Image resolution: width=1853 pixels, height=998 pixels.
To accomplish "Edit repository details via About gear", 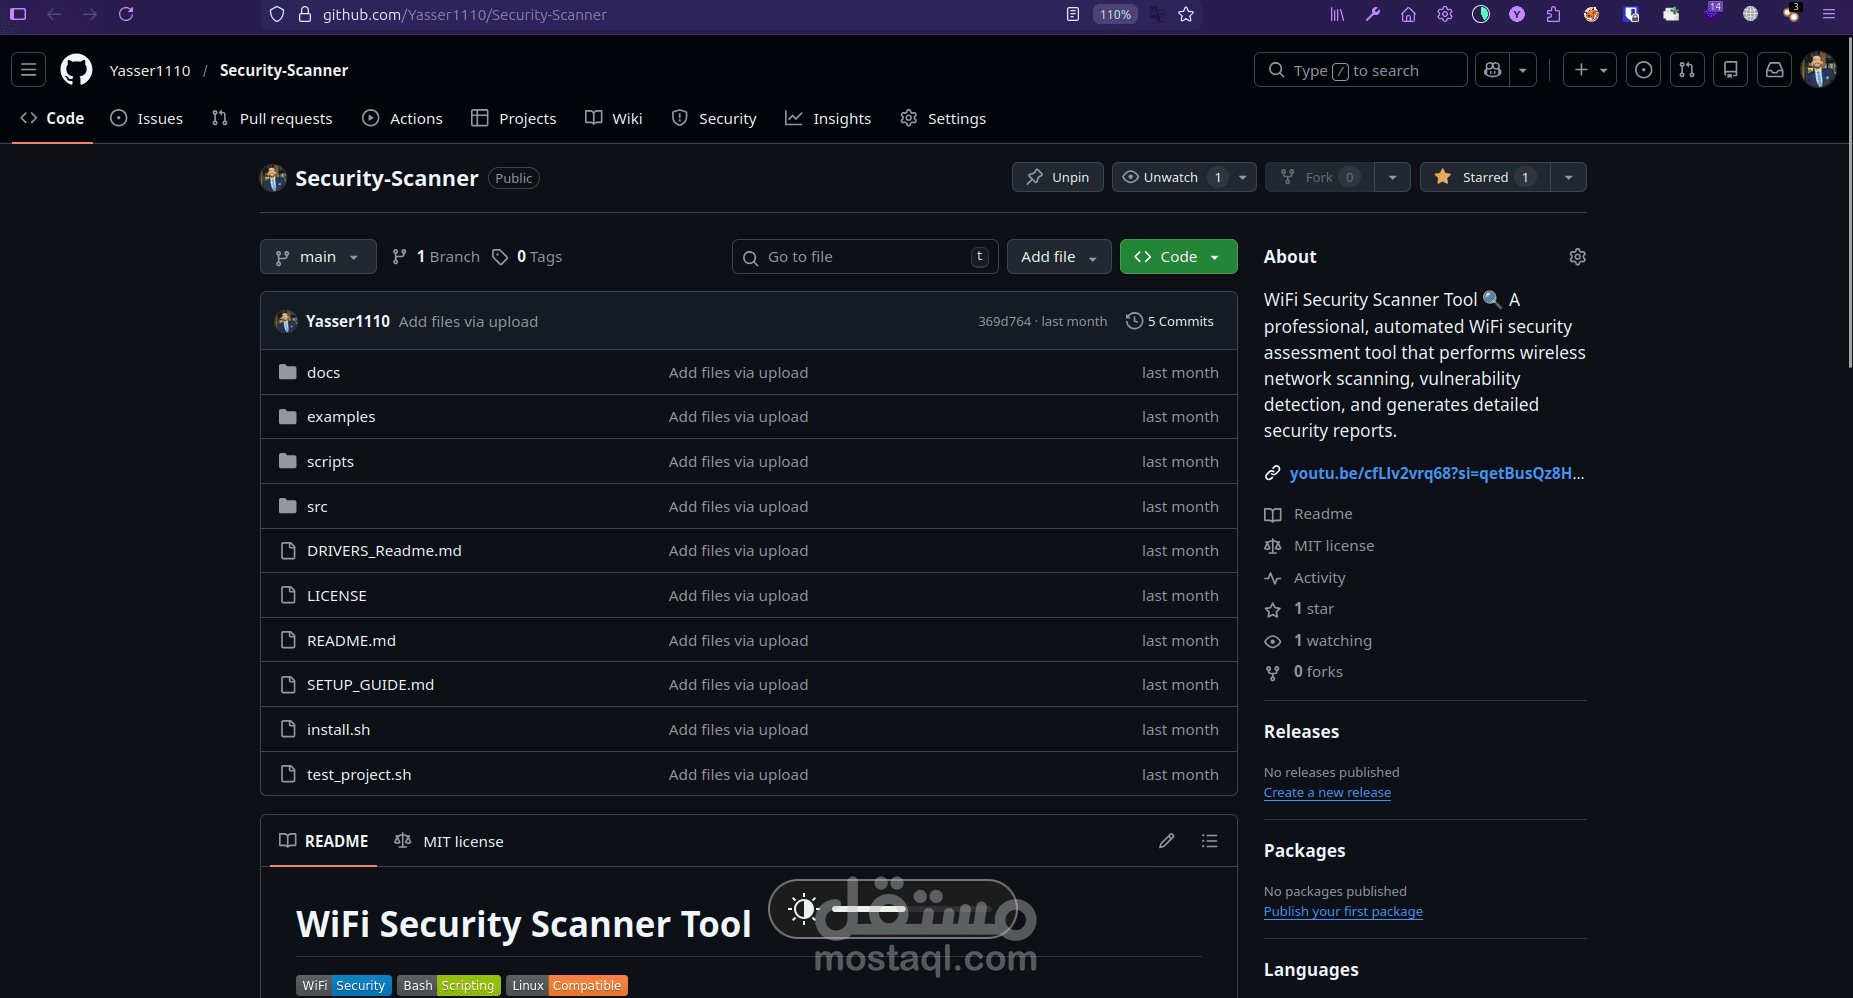I will pyautogui.click(x=1578, y=257).
